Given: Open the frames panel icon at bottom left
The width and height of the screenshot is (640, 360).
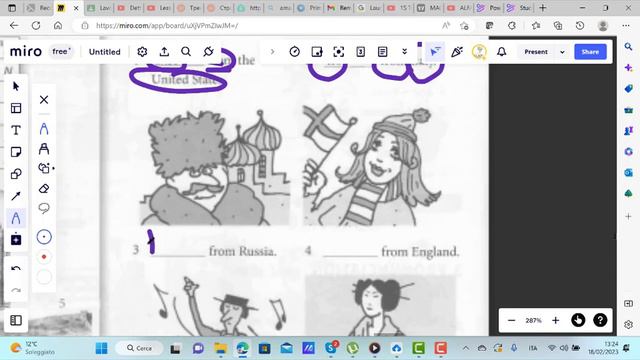Looking at the screenshot, I should [16, 320].
